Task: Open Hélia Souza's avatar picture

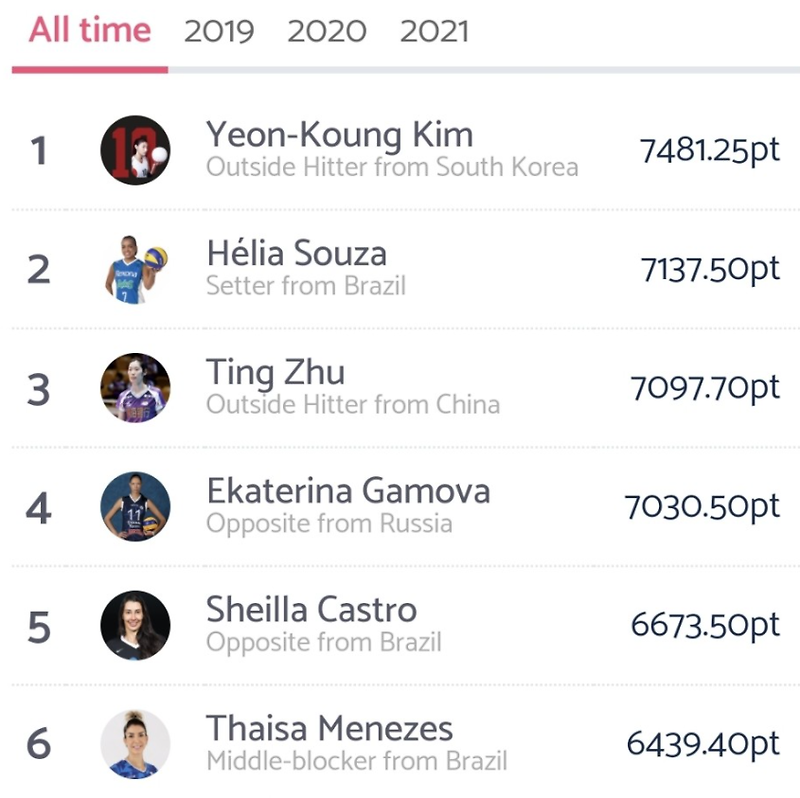Action: pyautogui.click(x=136, y=268)
